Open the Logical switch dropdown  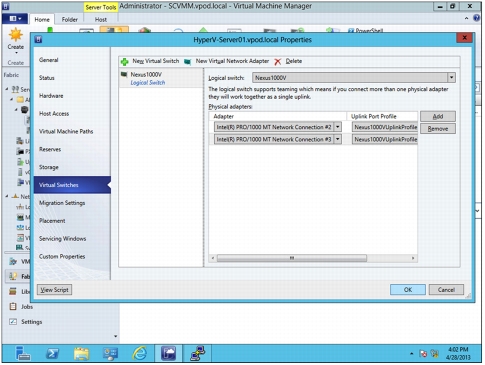[451, 78]
